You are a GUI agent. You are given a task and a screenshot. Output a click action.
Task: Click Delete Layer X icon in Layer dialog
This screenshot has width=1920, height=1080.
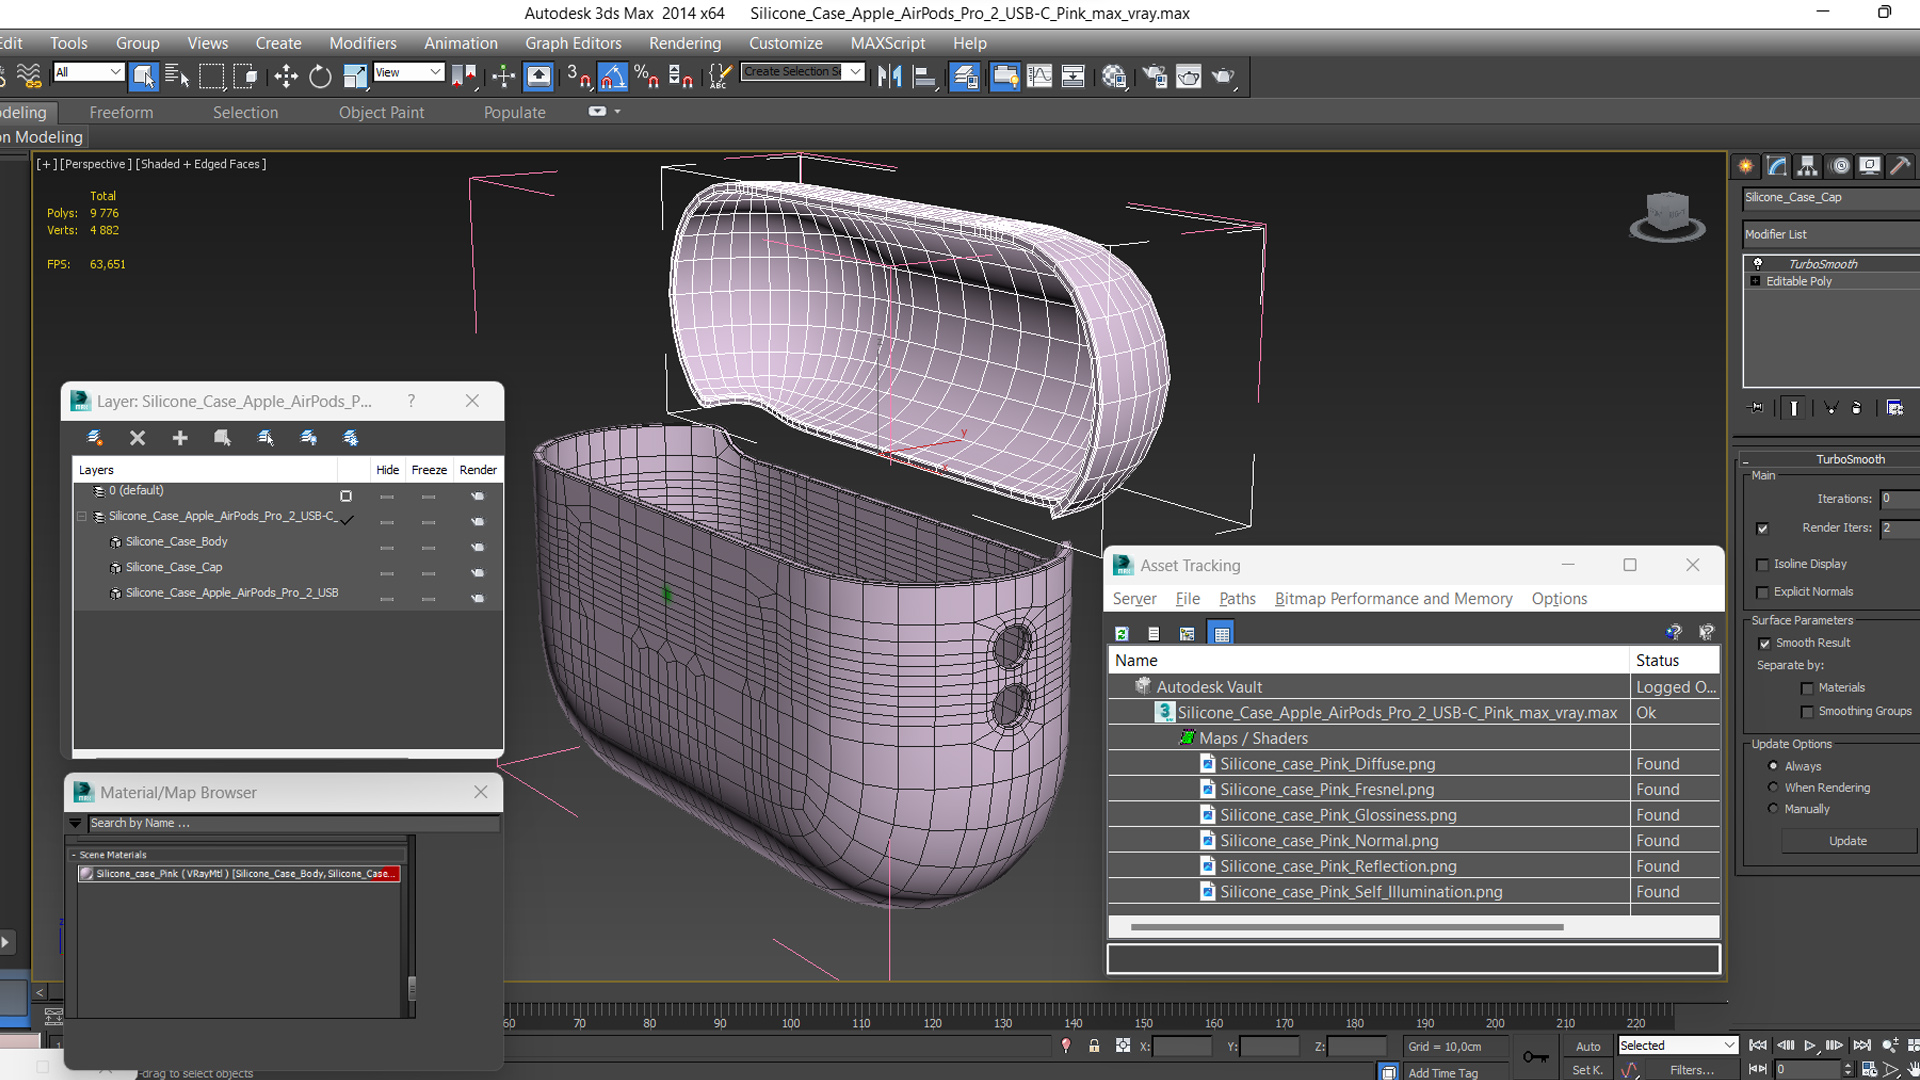[137, 438]
